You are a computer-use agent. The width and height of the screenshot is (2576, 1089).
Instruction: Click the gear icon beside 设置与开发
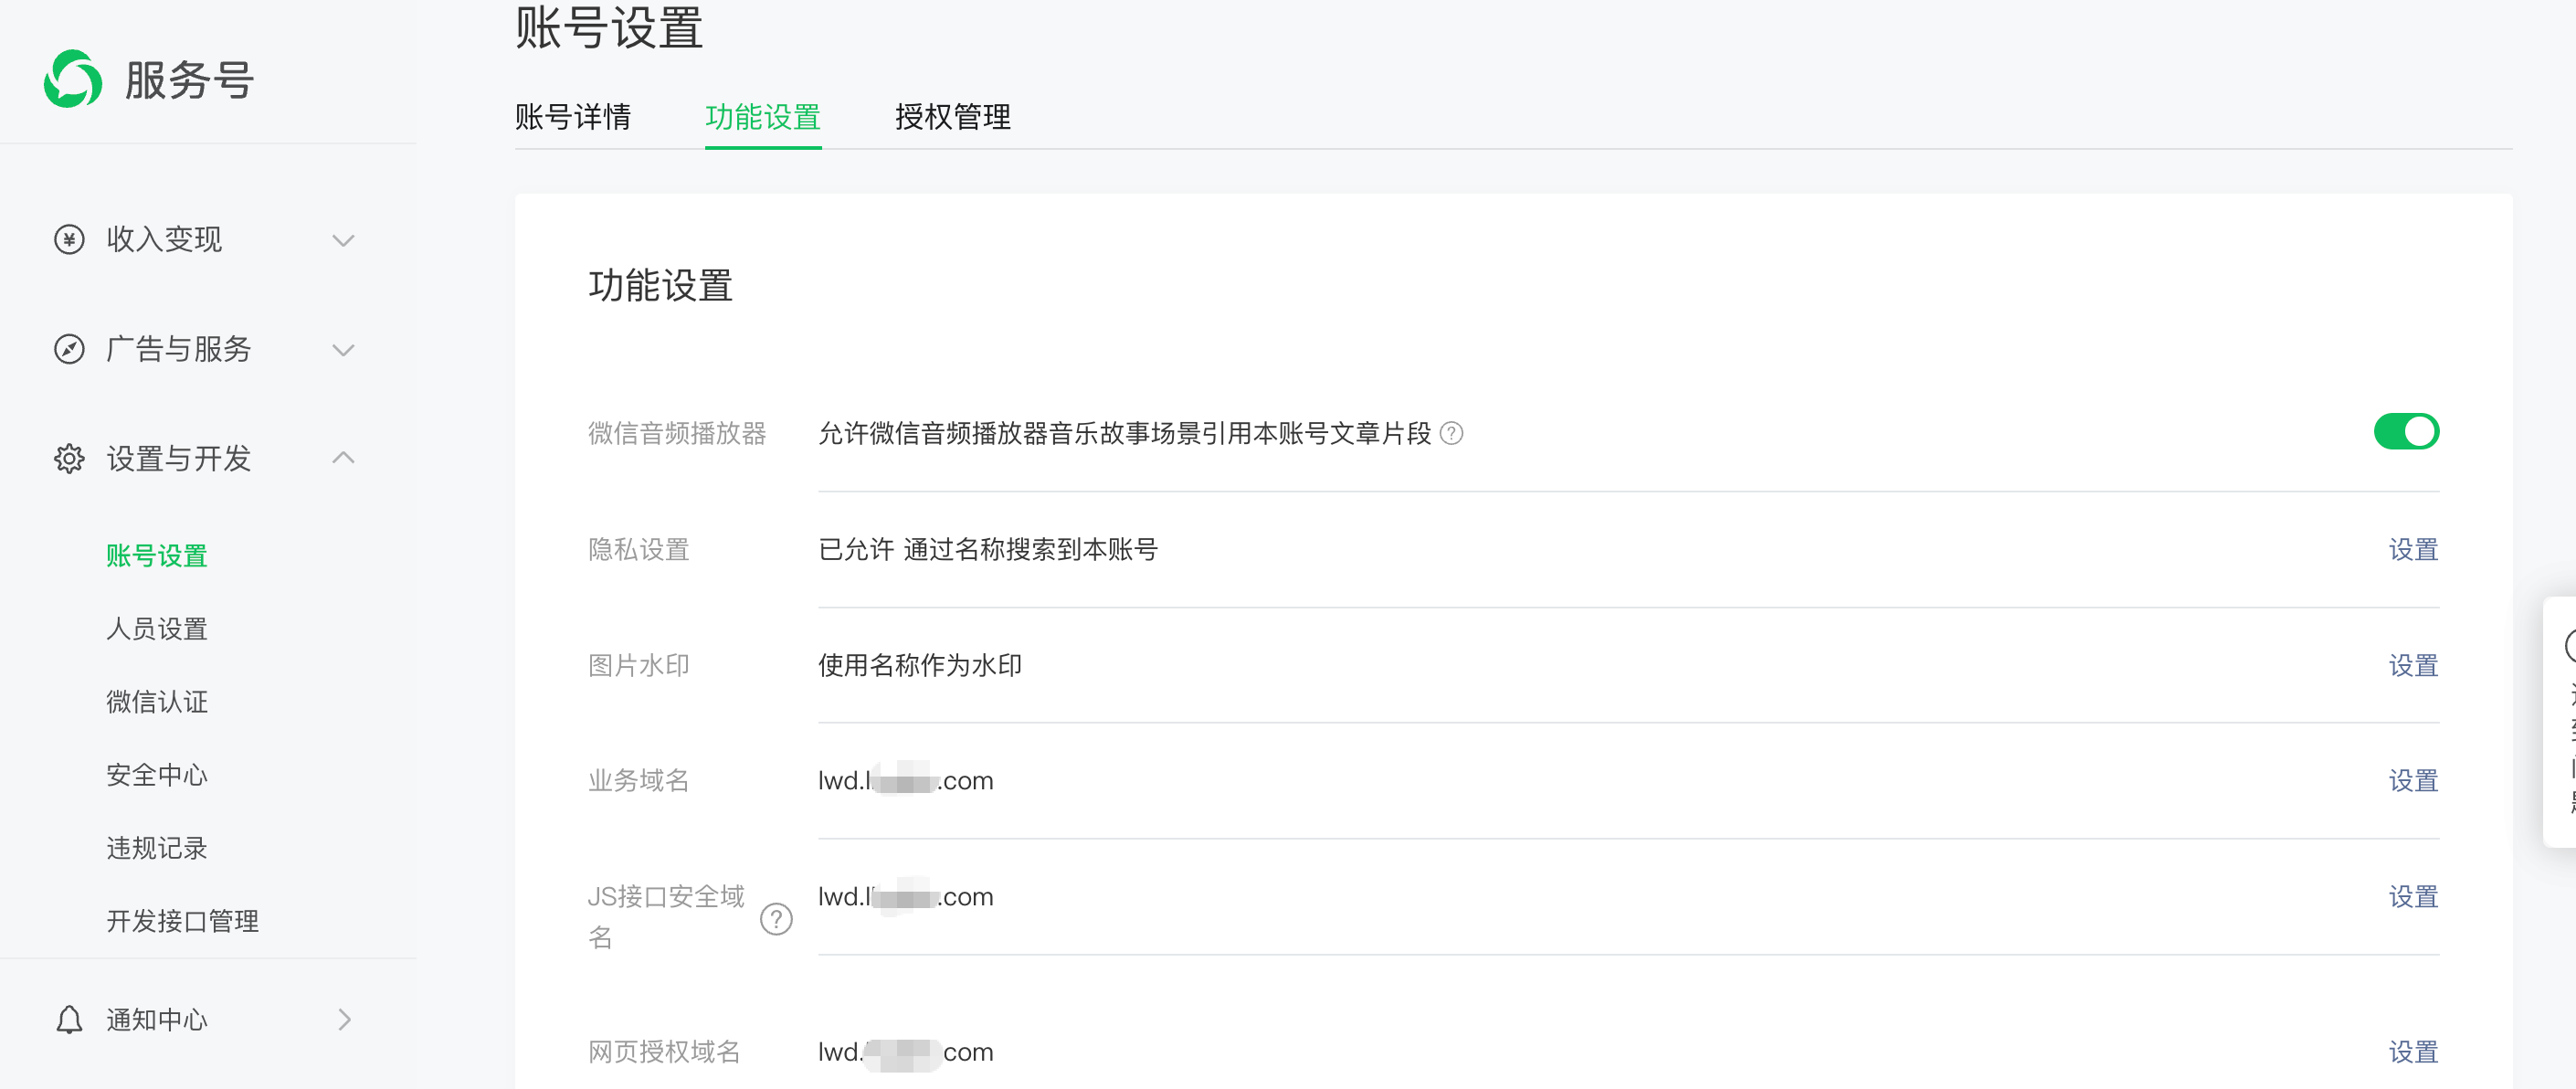coord(69,458)
